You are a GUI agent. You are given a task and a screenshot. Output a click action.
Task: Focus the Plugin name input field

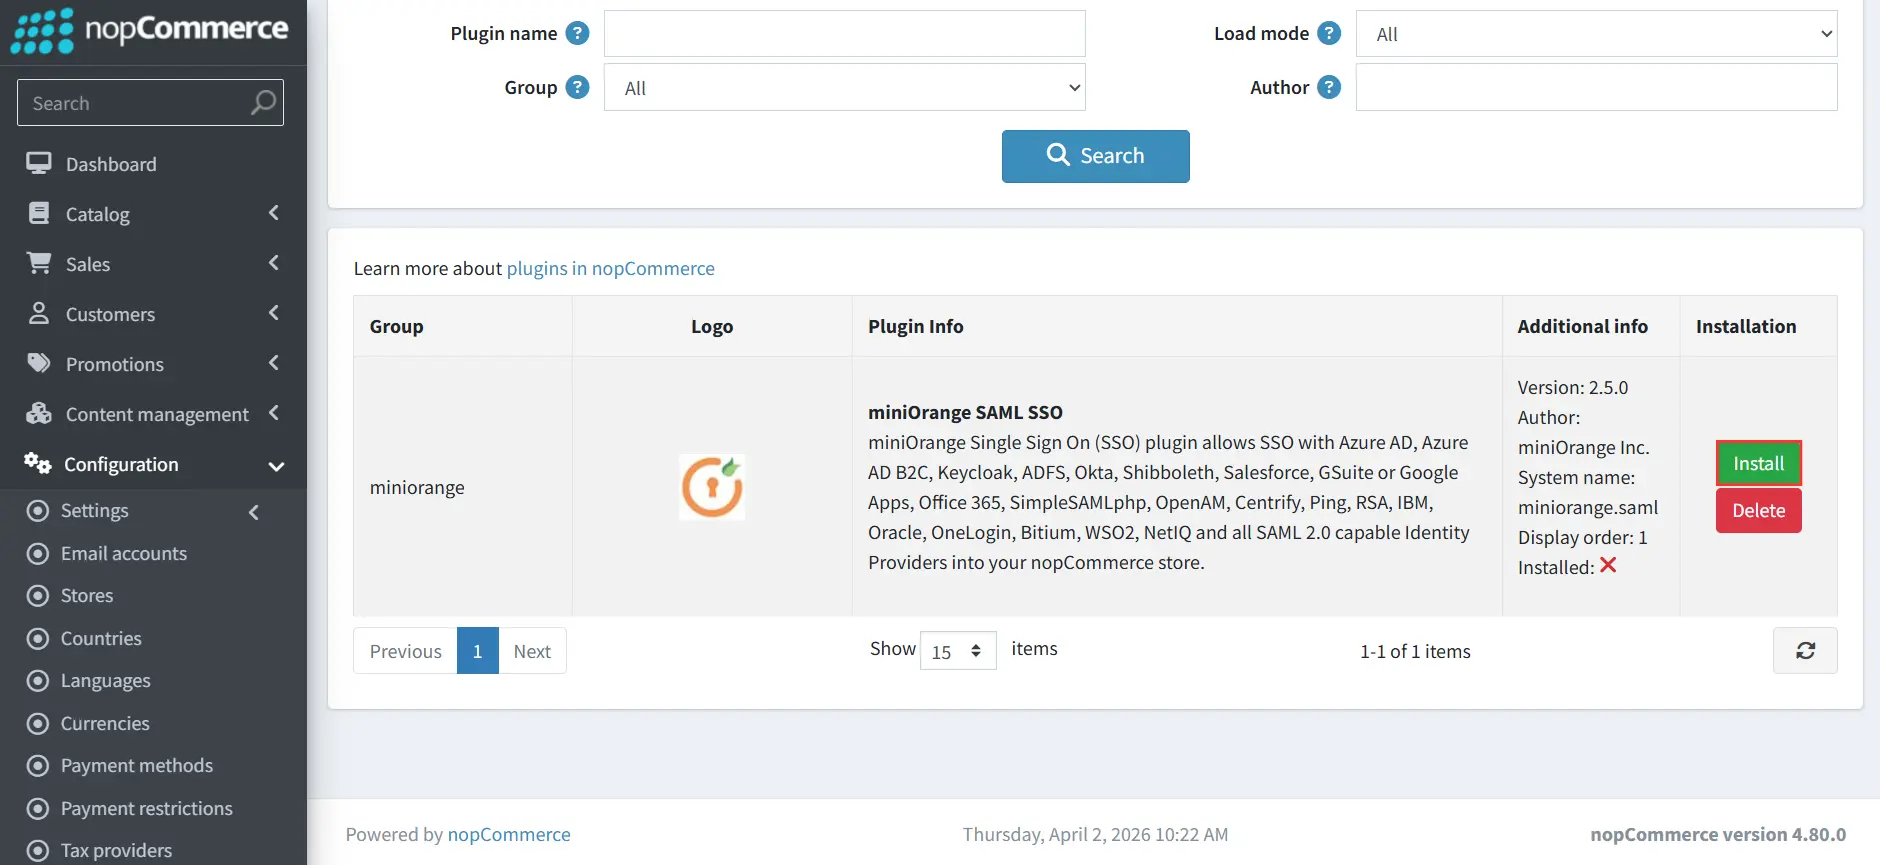(844, 34)
